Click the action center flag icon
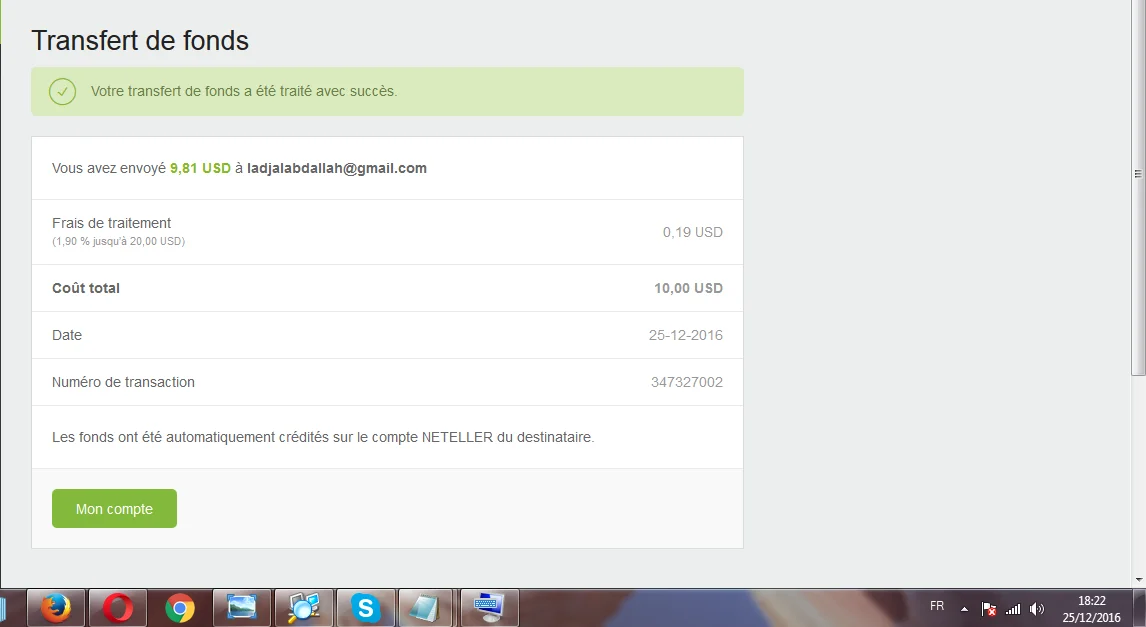 [989, 608]
